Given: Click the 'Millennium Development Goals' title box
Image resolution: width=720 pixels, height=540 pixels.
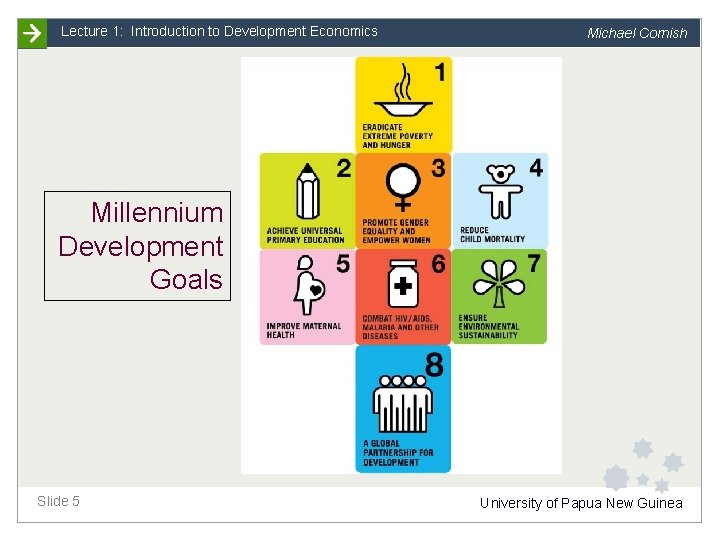Looking at the screenshot, I should tap(137, 246).
